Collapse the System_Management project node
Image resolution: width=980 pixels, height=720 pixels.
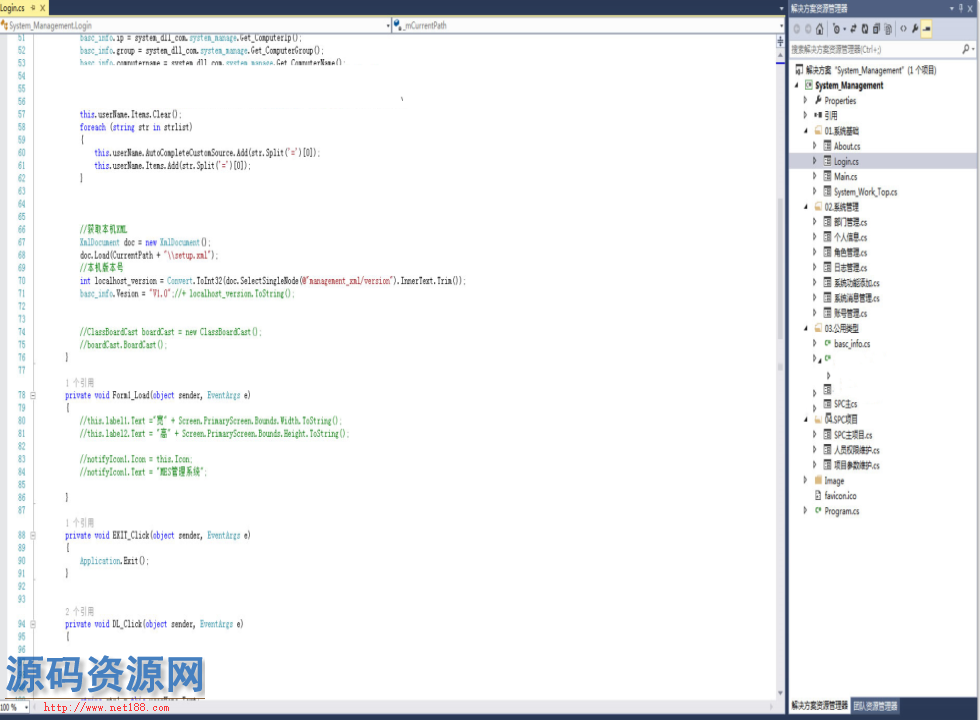(x=797, y=85)
